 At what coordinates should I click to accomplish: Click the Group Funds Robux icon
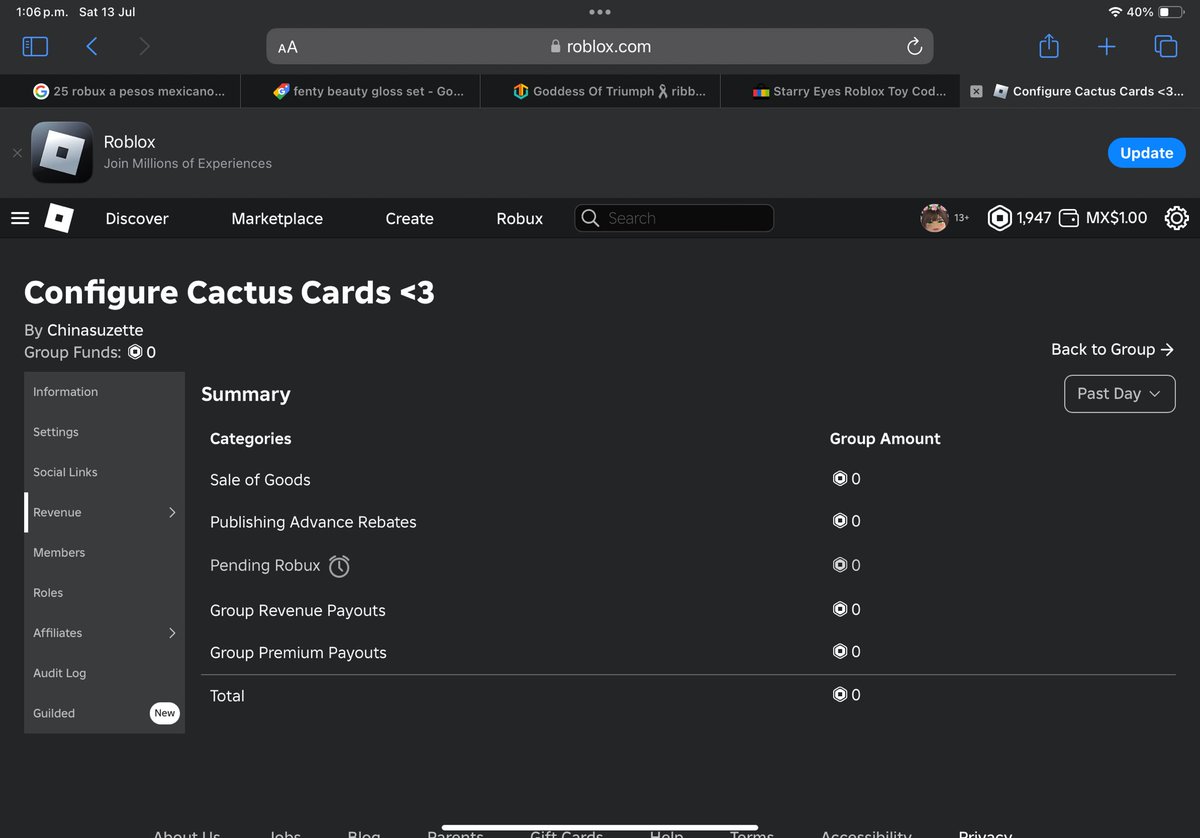click(x=135, y=352)
